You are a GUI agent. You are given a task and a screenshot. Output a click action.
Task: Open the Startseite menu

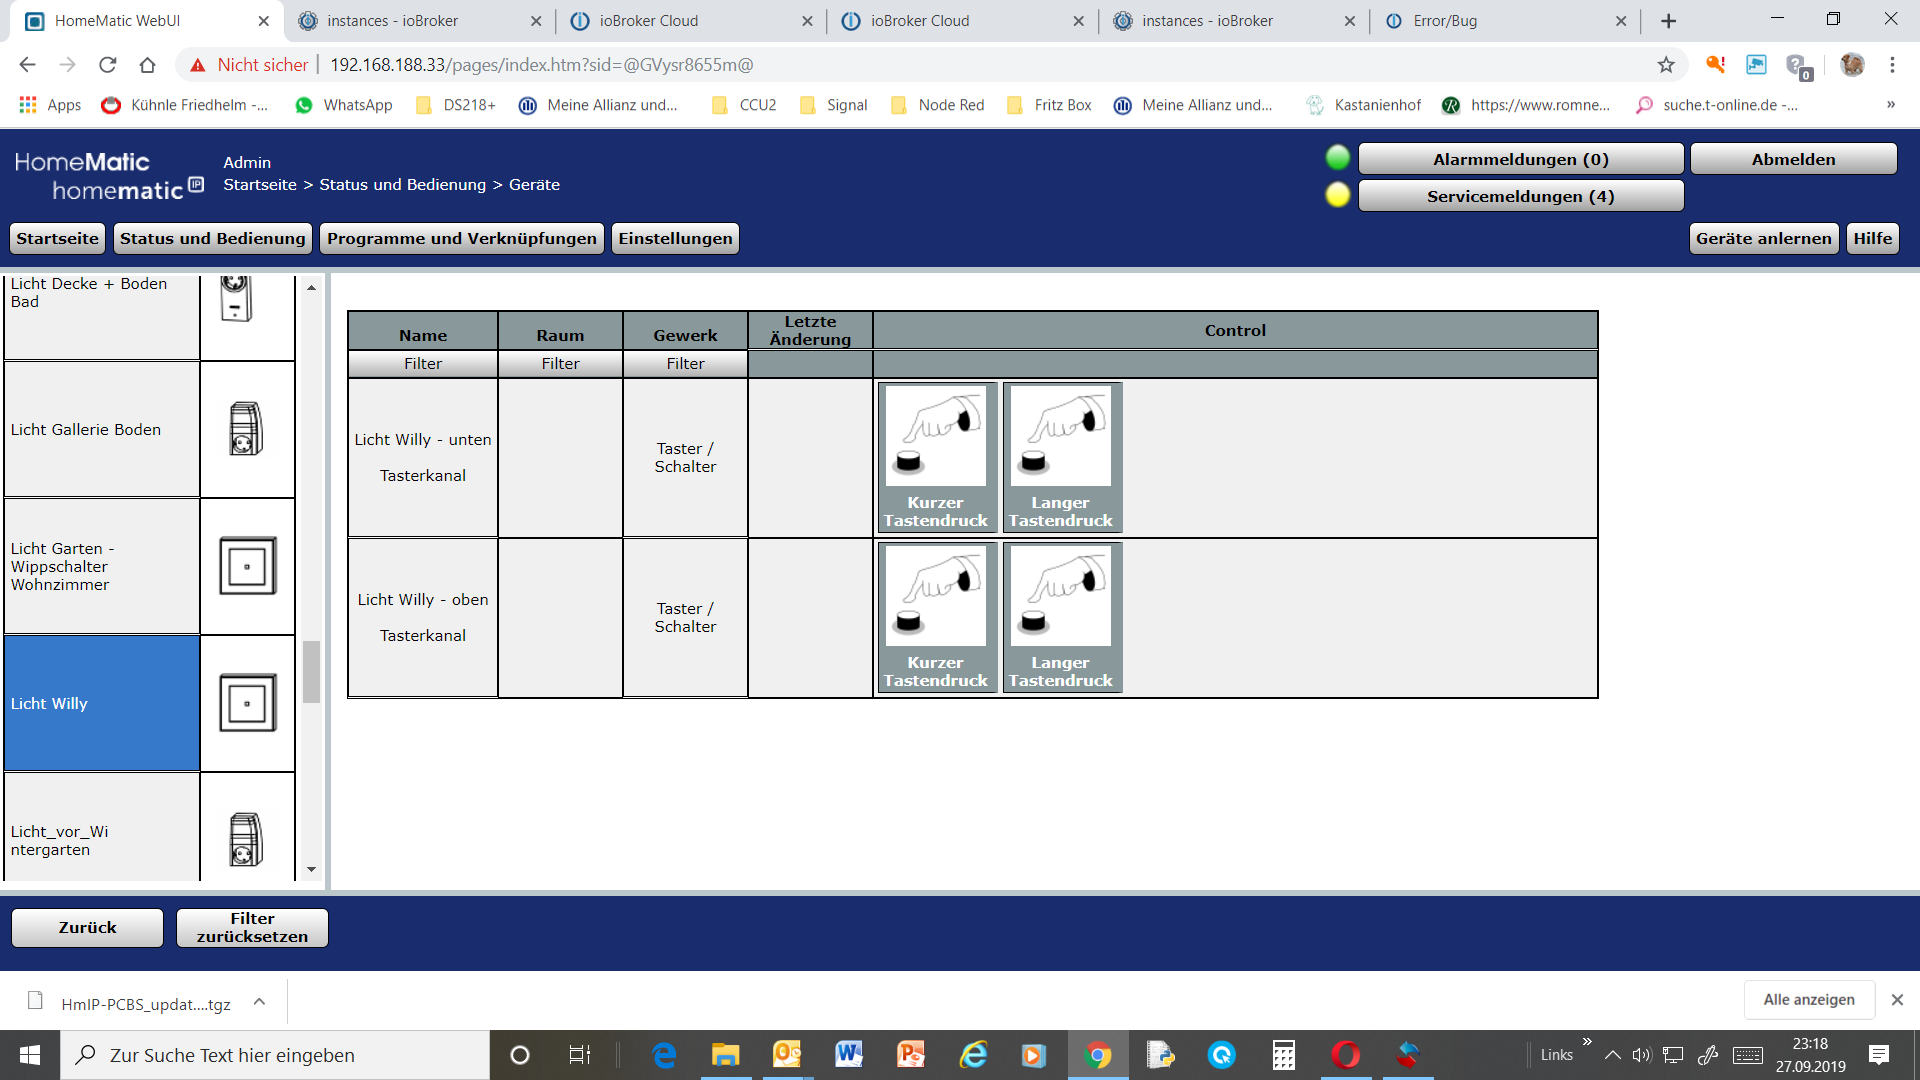coord(57,238)
